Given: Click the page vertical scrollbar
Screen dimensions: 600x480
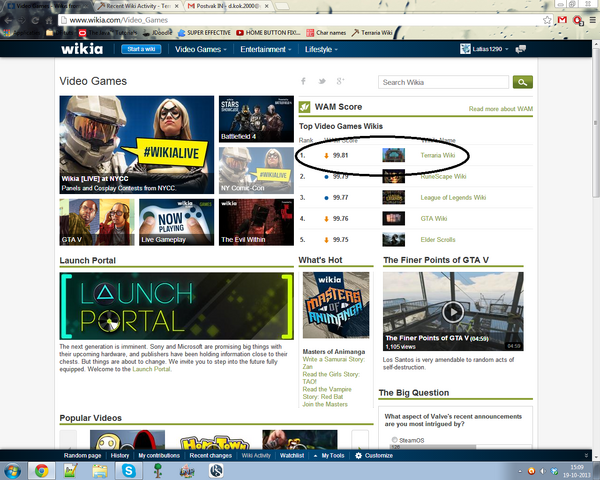Looking at the screenshot, I should point(595,123).
